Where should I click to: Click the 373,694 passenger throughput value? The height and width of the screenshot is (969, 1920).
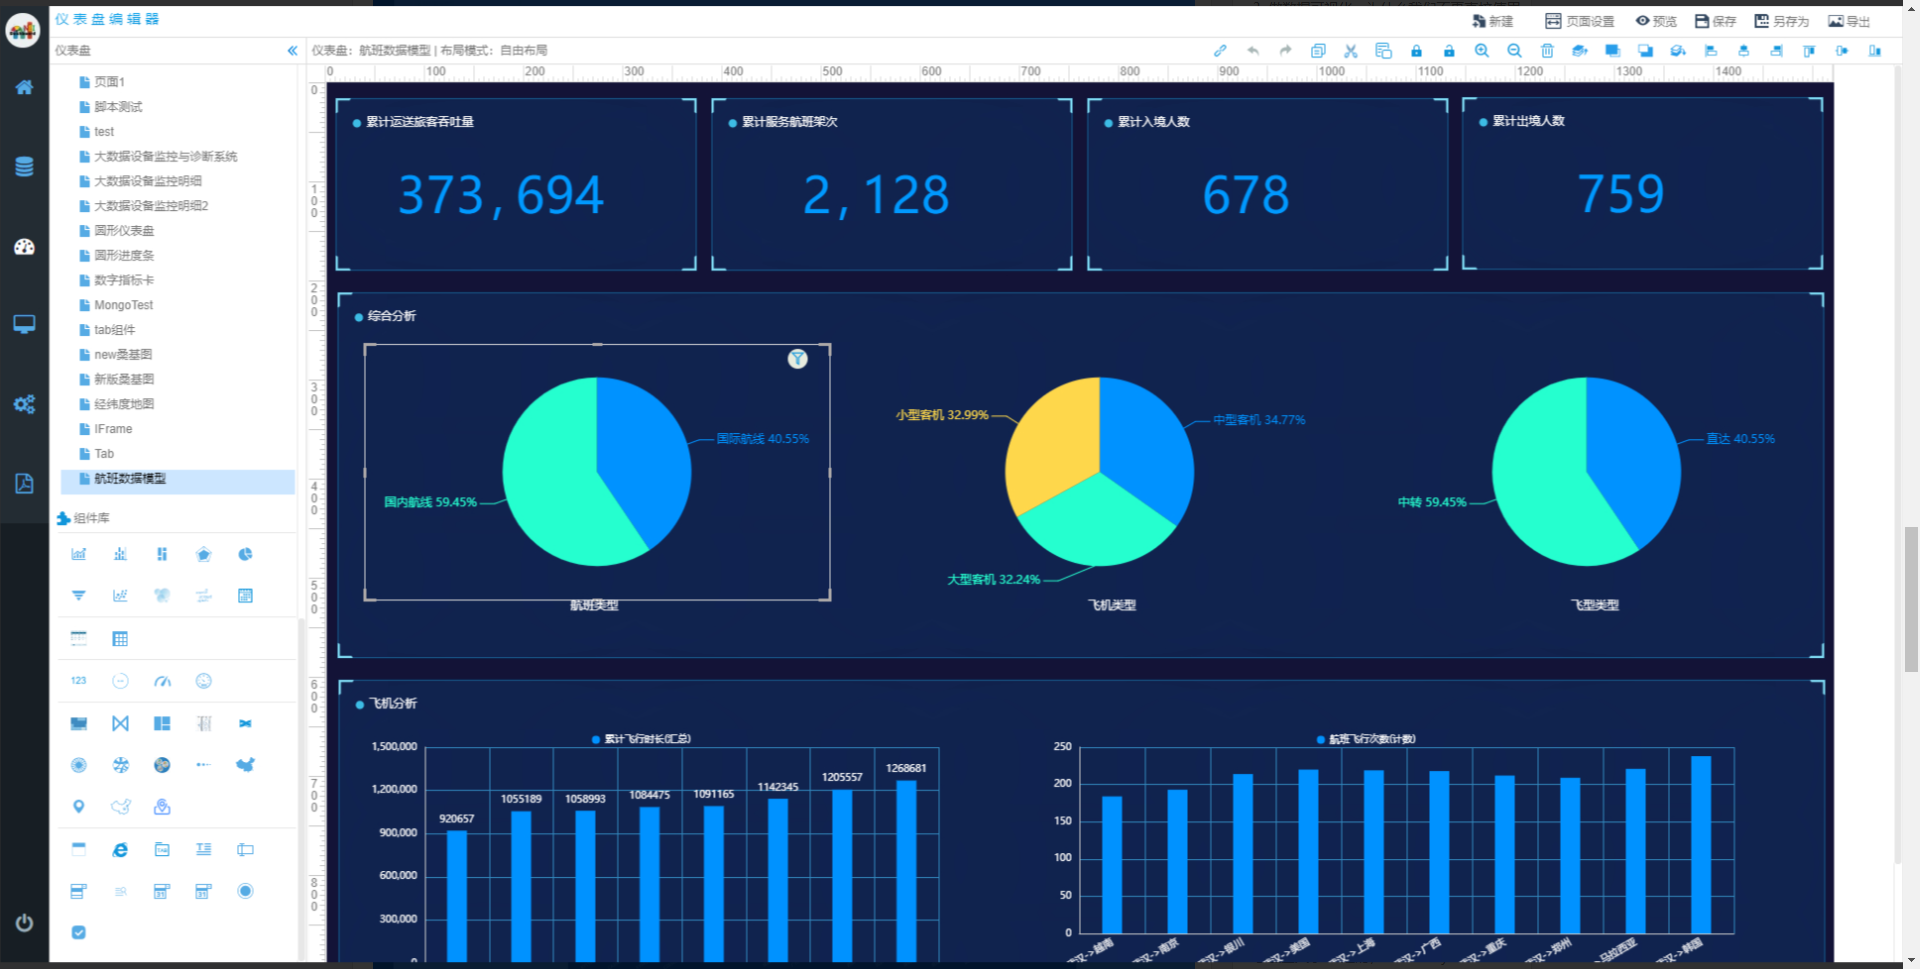[x=501, y=195]
